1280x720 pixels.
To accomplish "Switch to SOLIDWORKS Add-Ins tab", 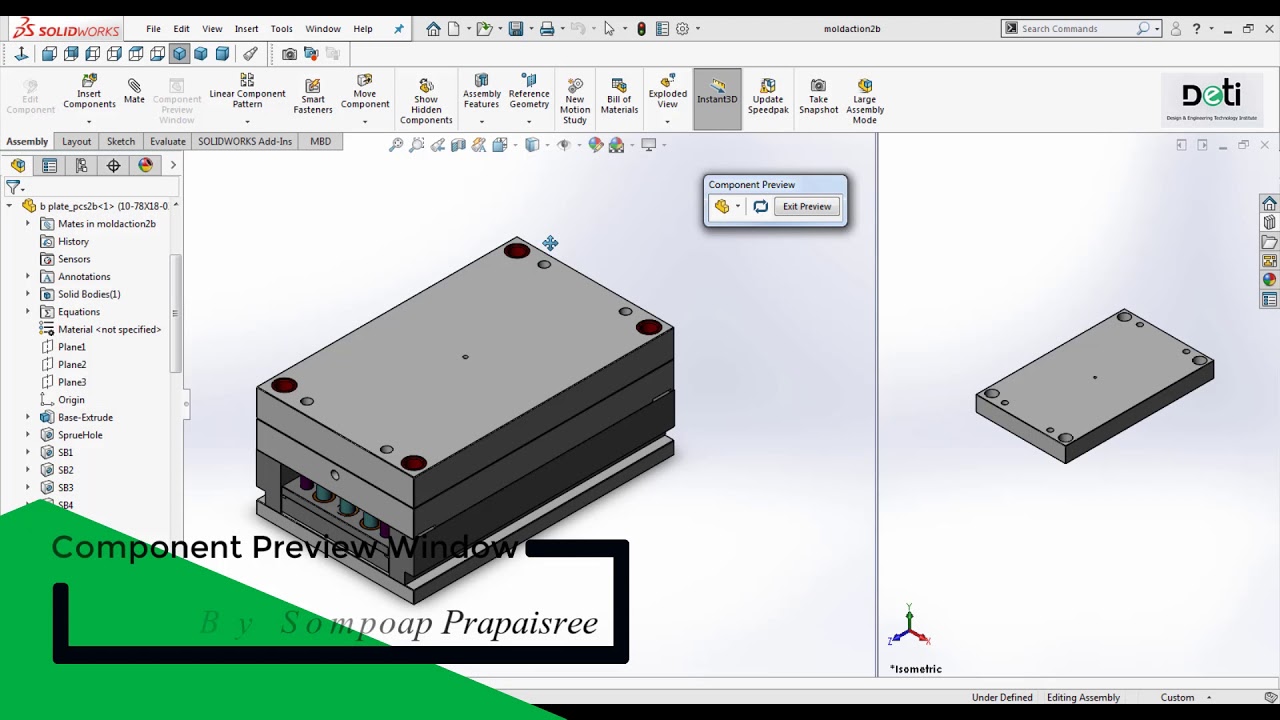I will 245,142.
